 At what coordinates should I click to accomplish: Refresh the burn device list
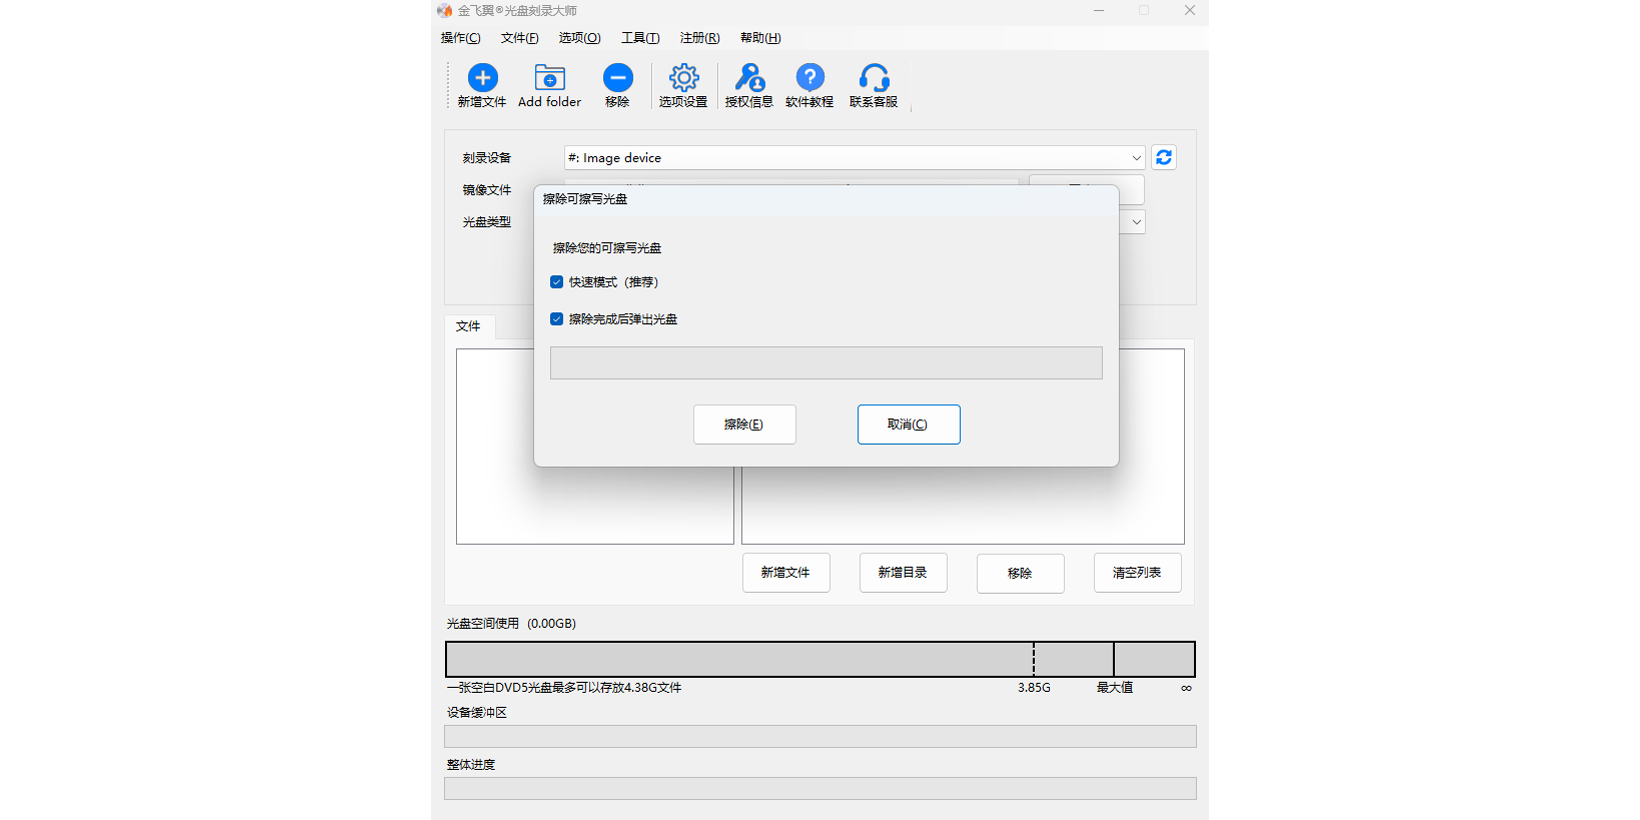pyautogui.click(x=1164, y=158)
